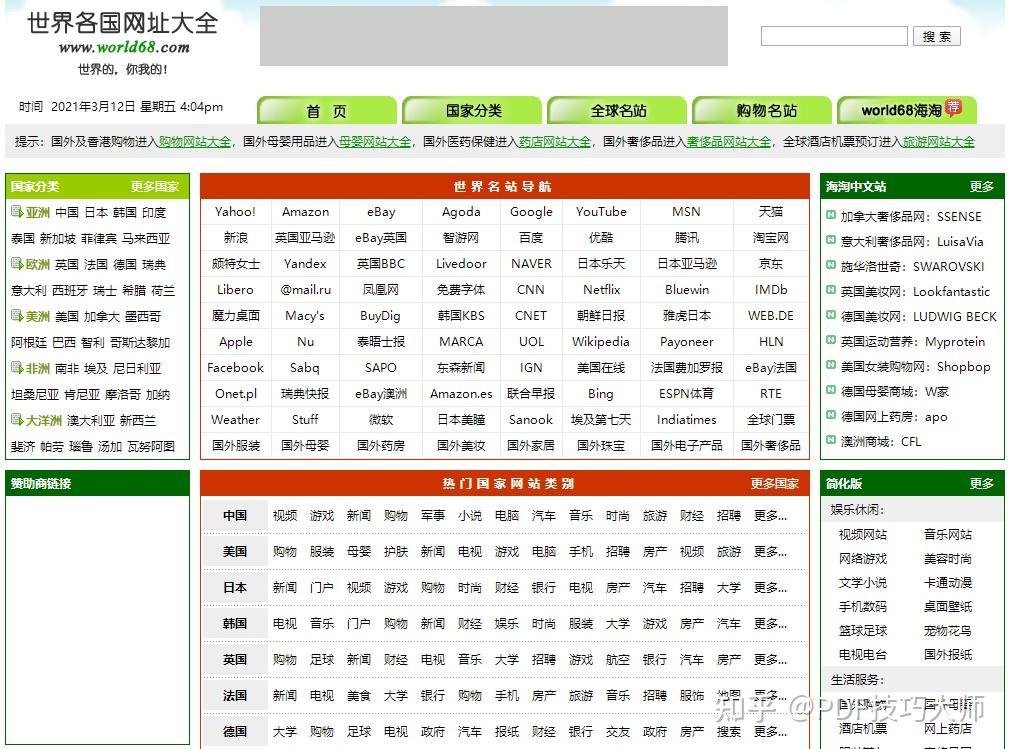1011x749 pixels.
Task: Click the bullet icon beside SSENSE
Action: tap(831, 215)
